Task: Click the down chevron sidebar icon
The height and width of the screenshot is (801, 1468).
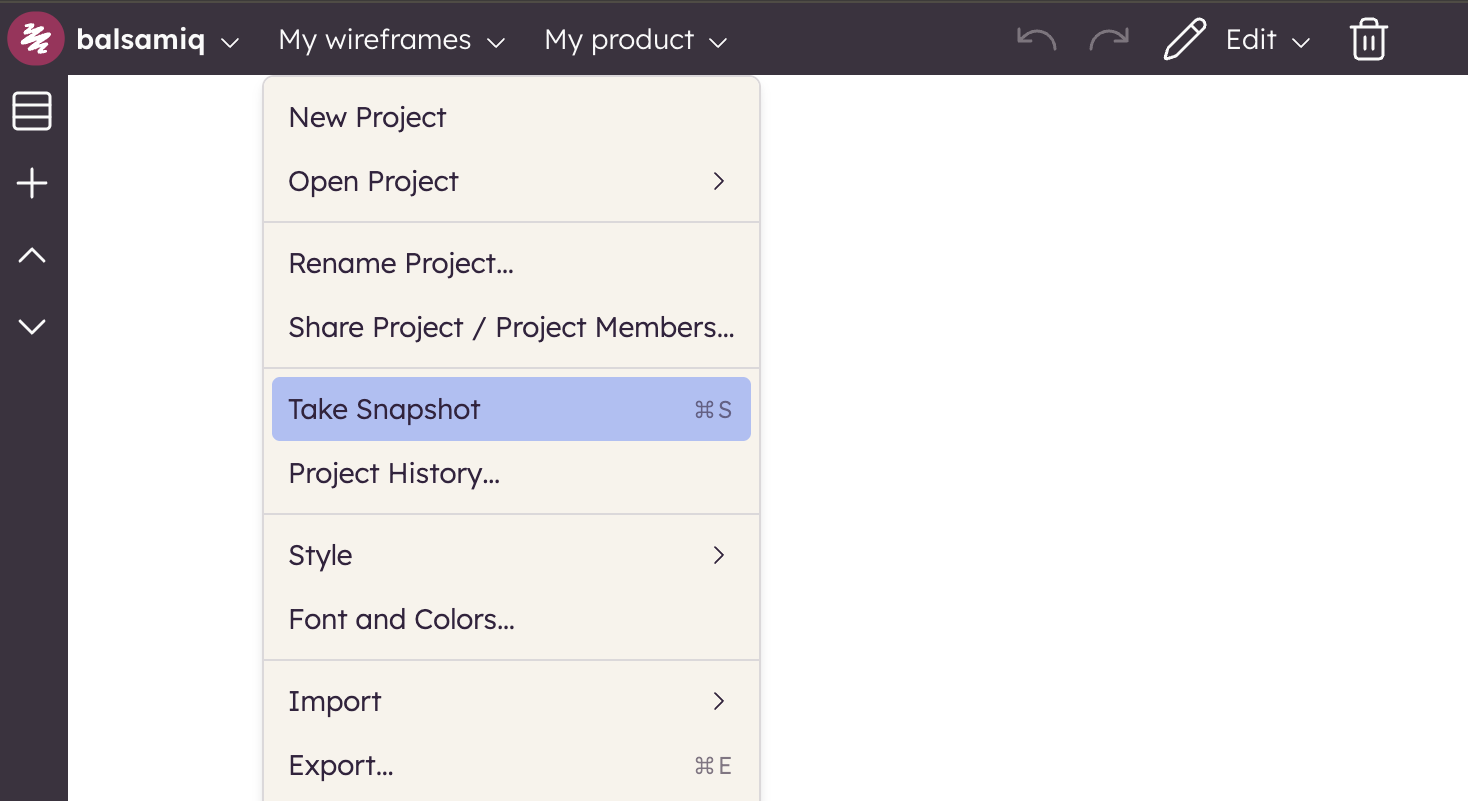Action: click(32, 327)
